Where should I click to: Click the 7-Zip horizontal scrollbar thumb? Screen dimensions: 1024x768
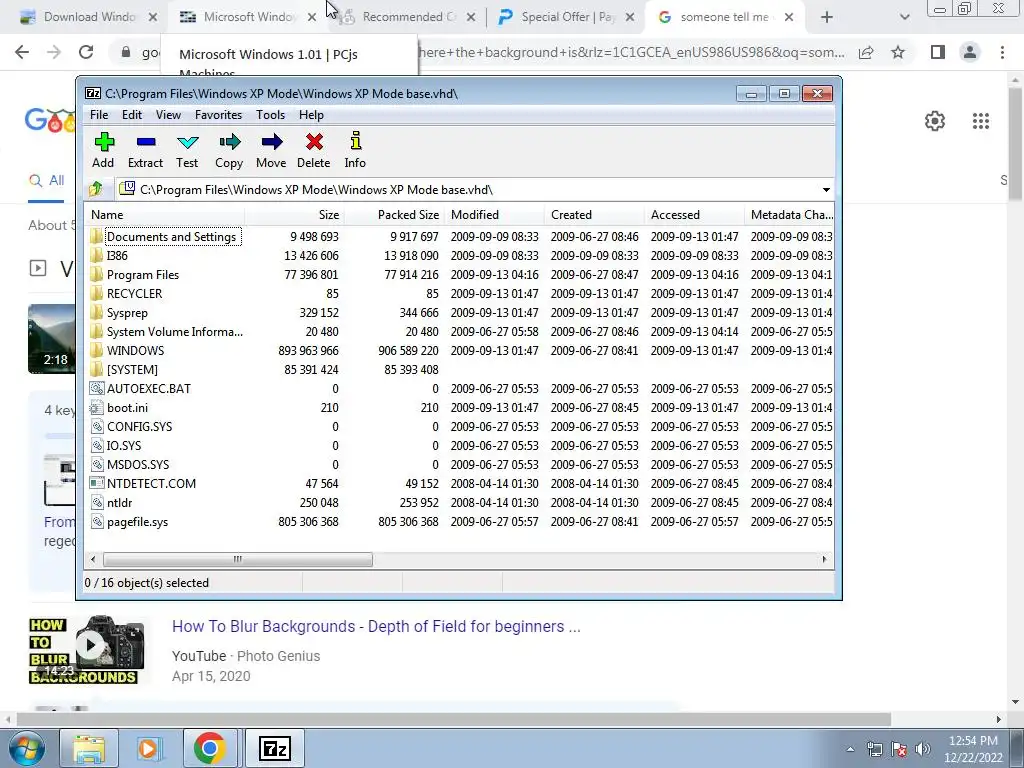[238, 559]
